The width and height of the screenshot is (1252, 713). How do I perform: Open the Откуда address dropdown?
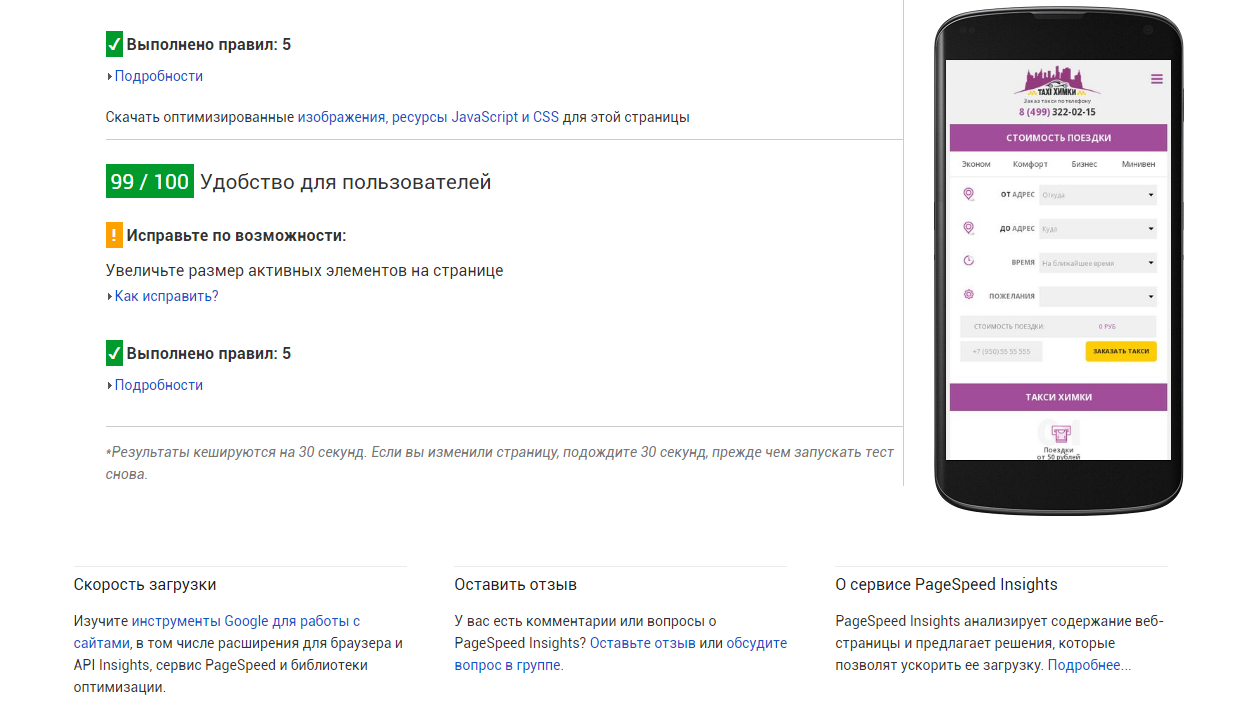pyautogui.click(x=1098, y=195)
